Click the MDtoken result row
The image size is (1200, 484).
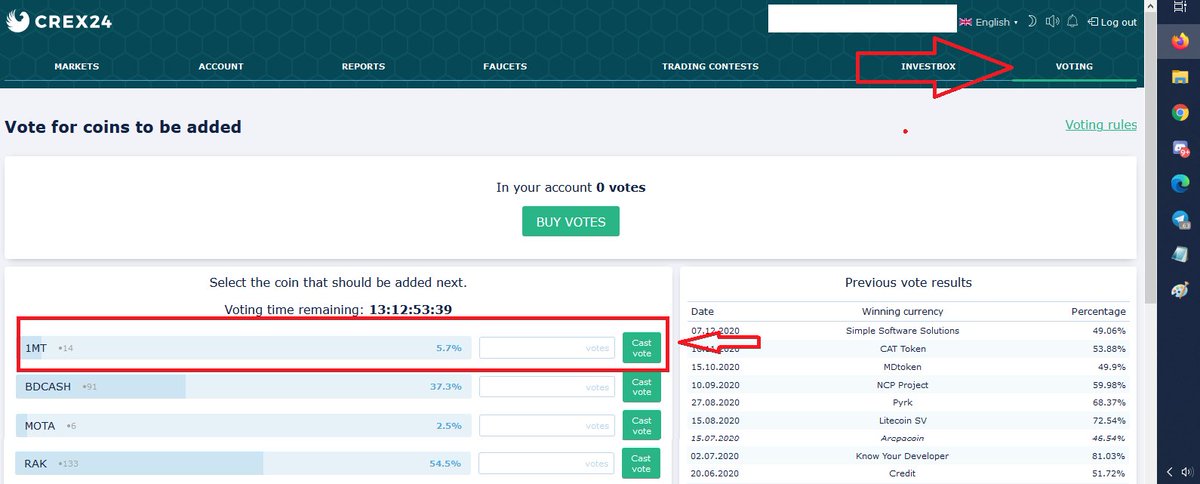click(908, 366)
